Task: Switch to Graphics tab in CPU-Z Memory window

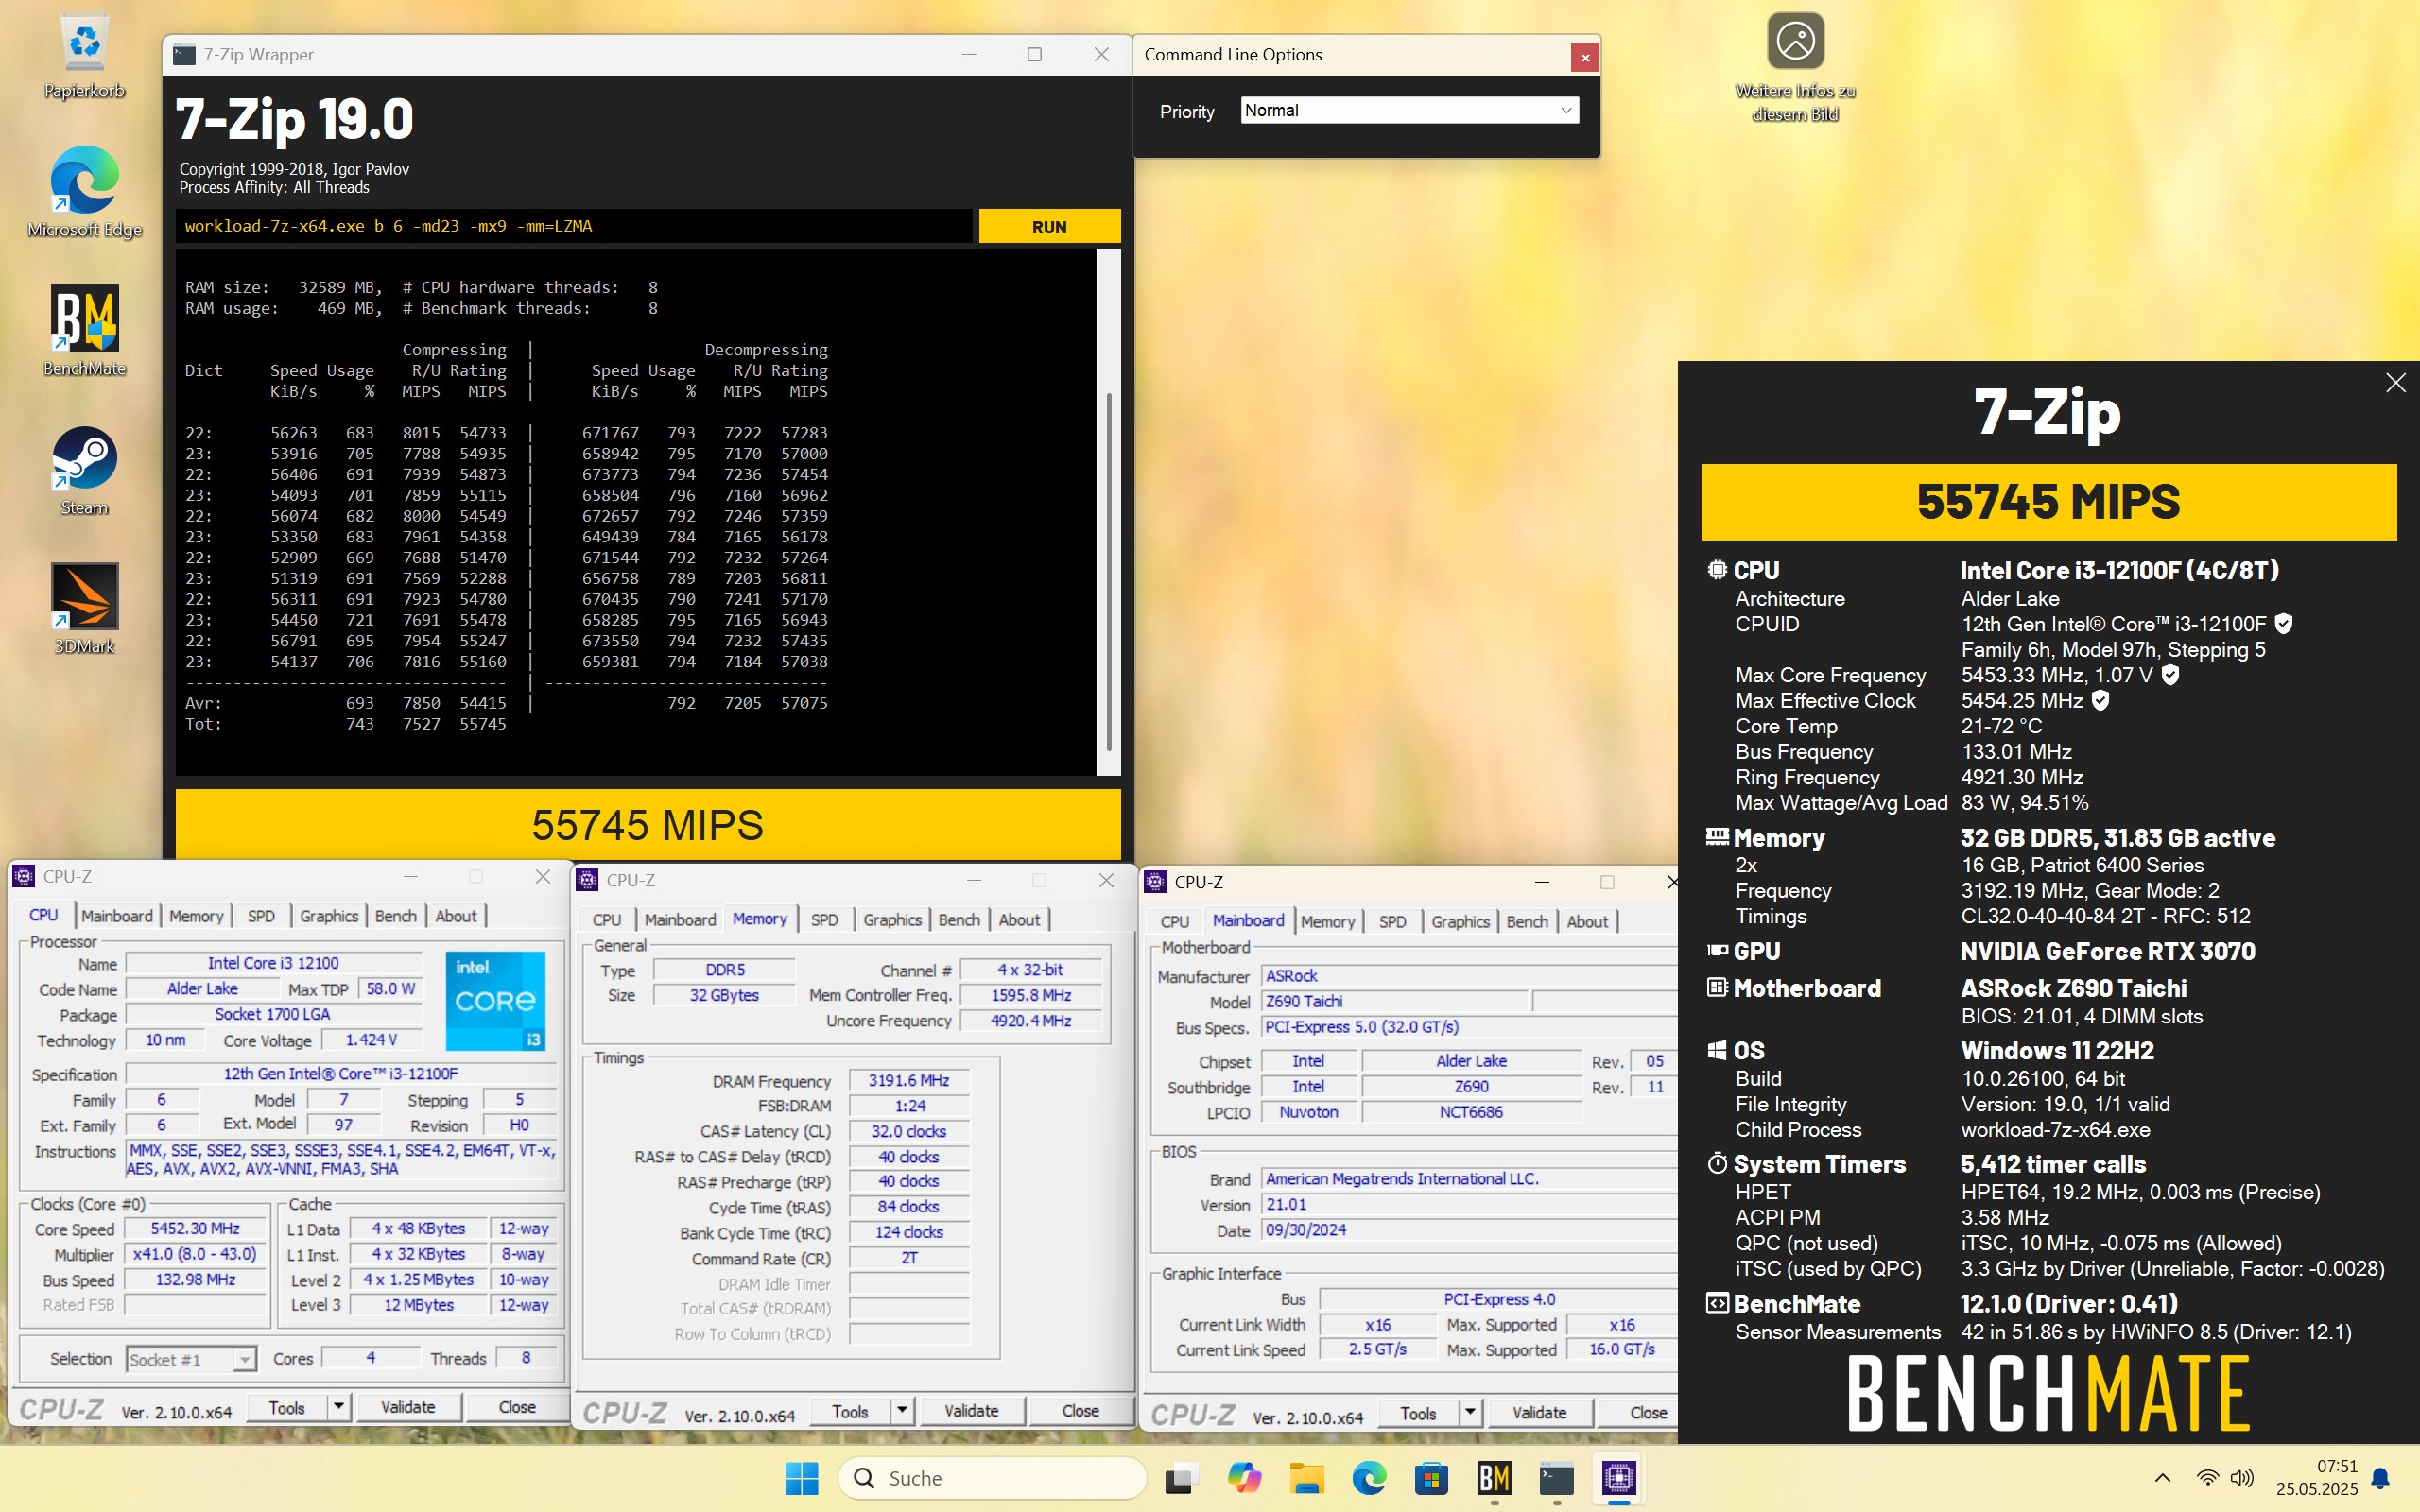Action: pos(892,920)
